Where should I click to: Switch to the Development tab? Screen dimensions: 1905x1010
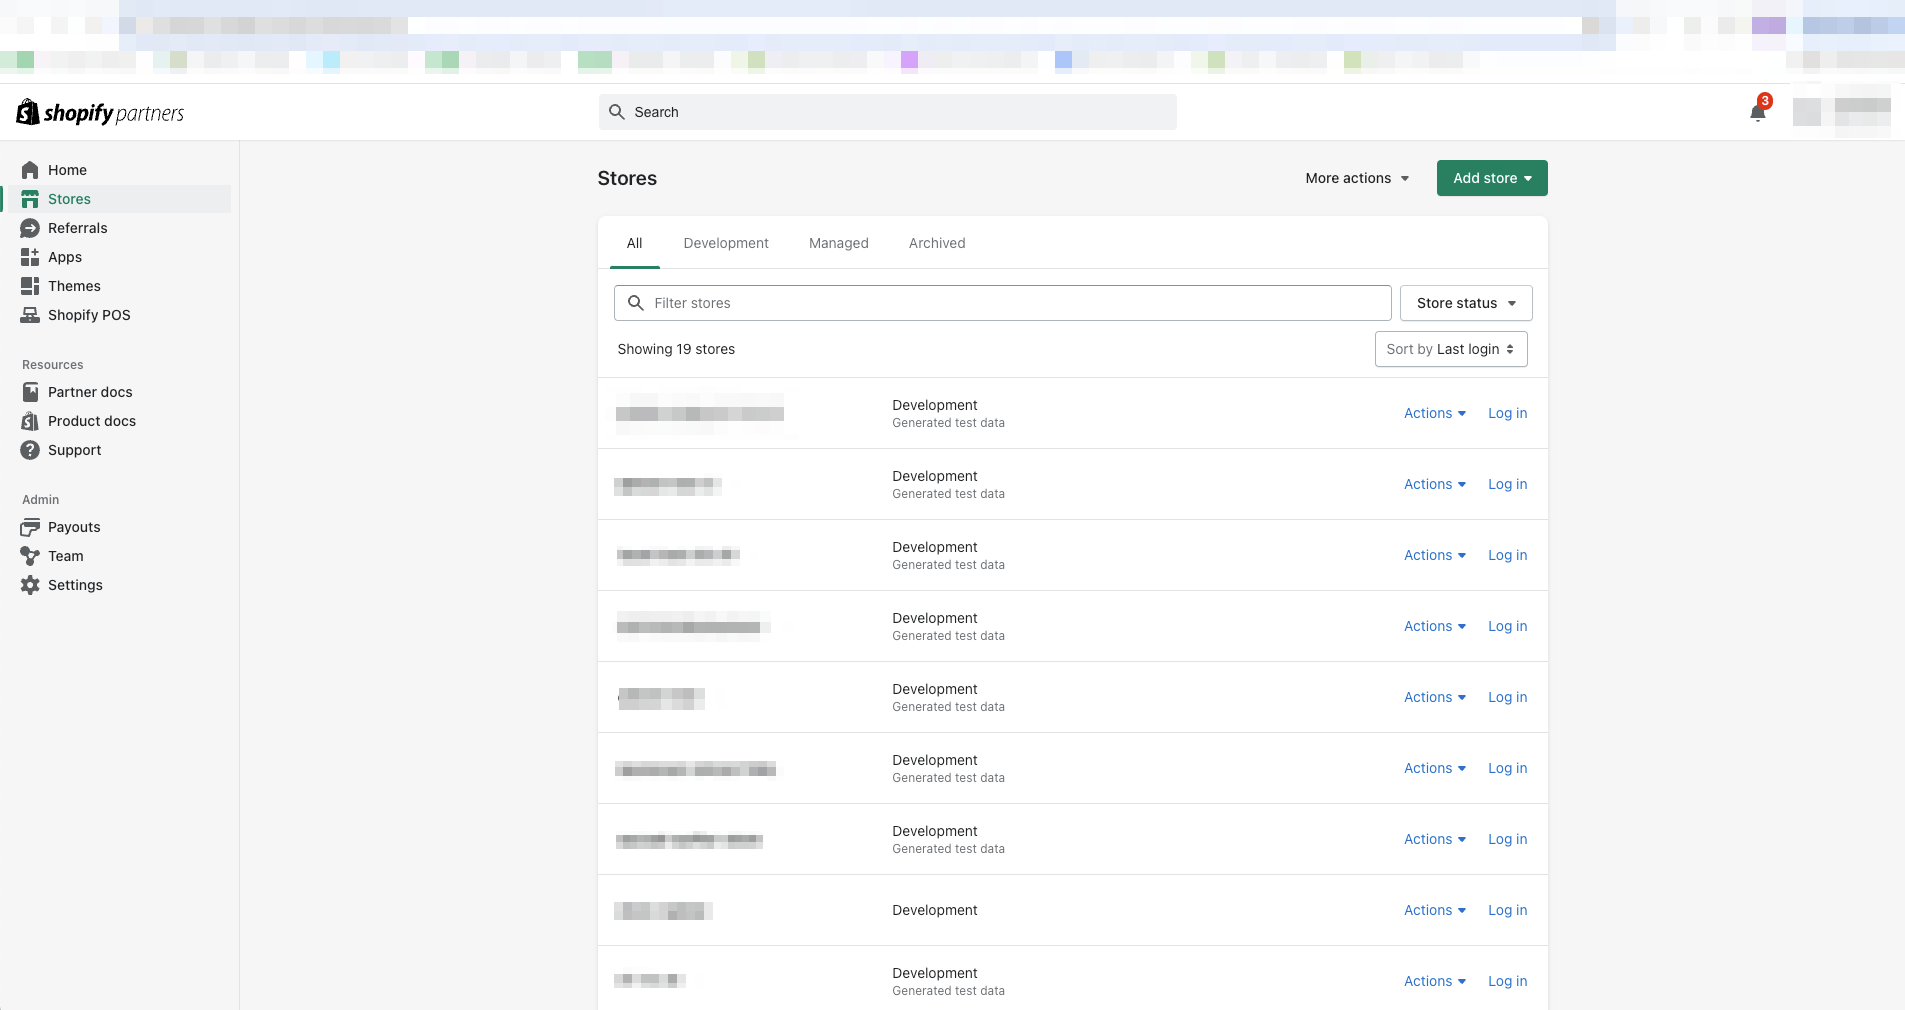[x=726, y=243]
